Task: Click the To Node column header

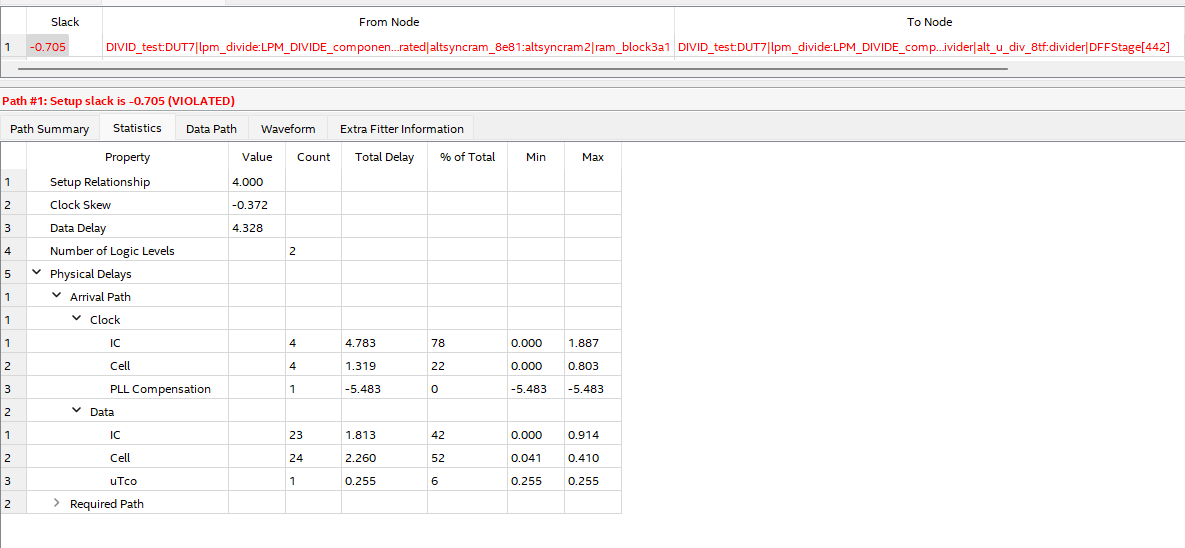Action: [930, 22]
